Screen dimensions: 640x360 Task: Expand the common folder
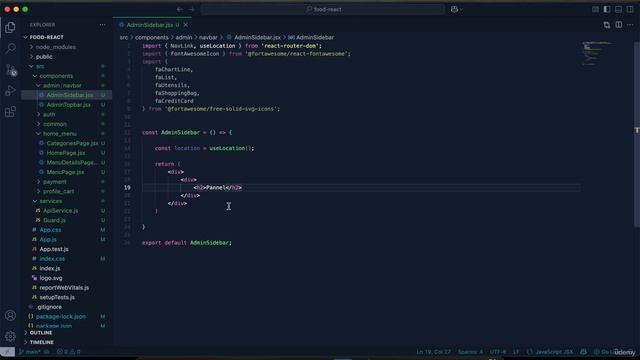(67, 124)
